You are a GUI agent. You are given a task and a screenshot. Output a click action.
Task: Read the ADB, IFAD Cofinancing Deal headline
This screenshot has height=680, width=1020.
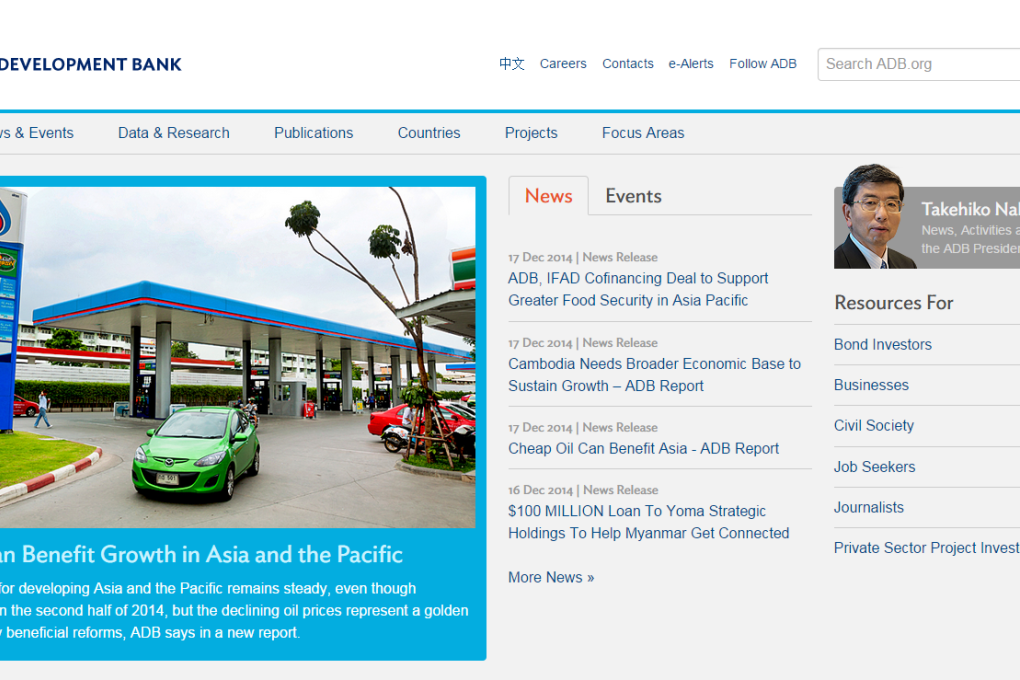638,289
